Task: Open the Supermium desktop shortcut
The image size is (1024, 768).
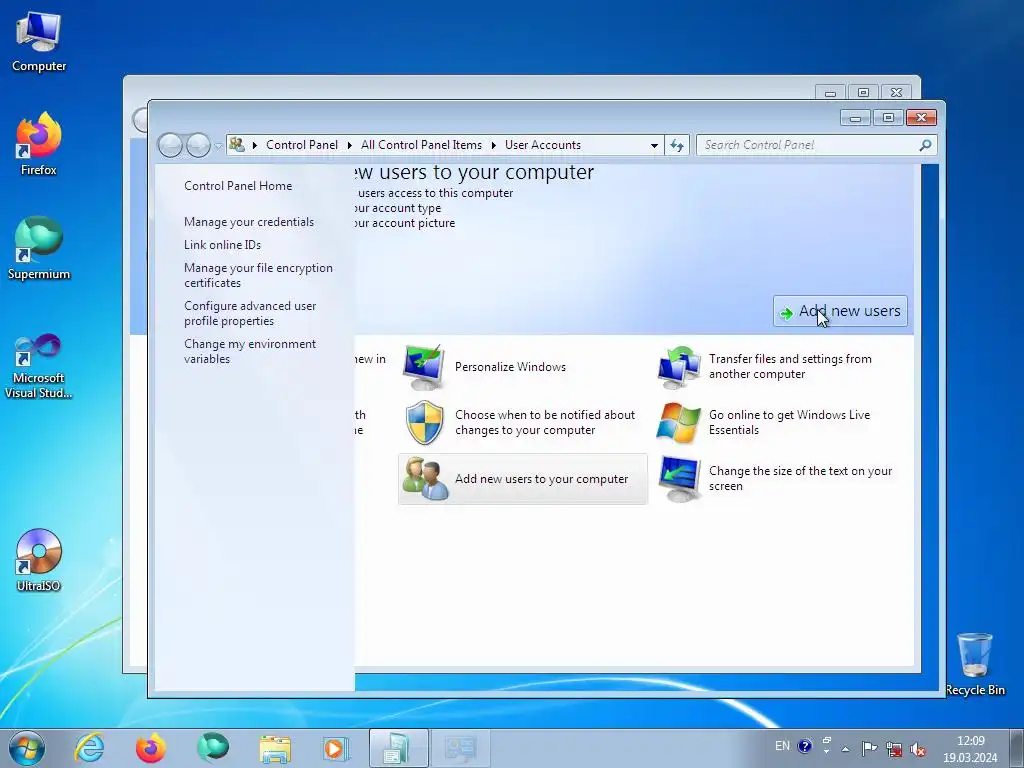Action: coord(39,248)
